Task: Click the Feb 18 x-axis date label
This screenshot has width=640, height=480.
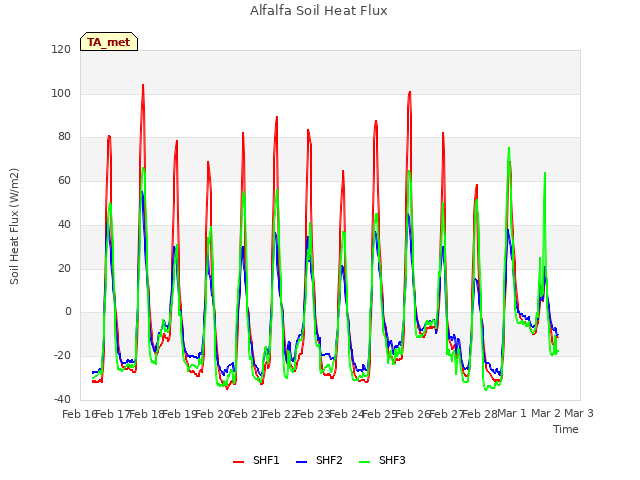Action: [145, 414]
